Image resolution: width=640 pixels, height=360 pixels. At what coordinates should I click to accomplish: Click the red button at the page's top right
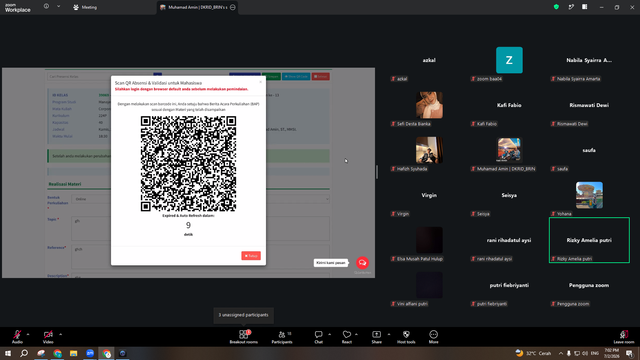321,76
